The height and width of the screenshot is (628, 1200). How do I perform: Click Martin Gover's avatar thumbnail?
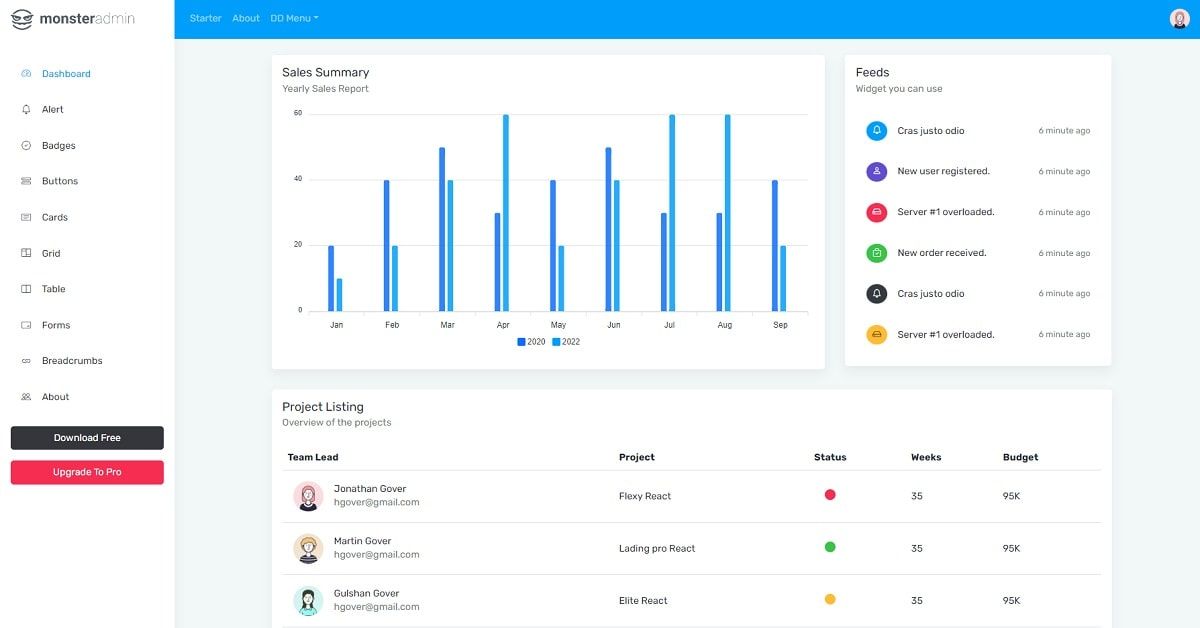(x=308, y=548)
